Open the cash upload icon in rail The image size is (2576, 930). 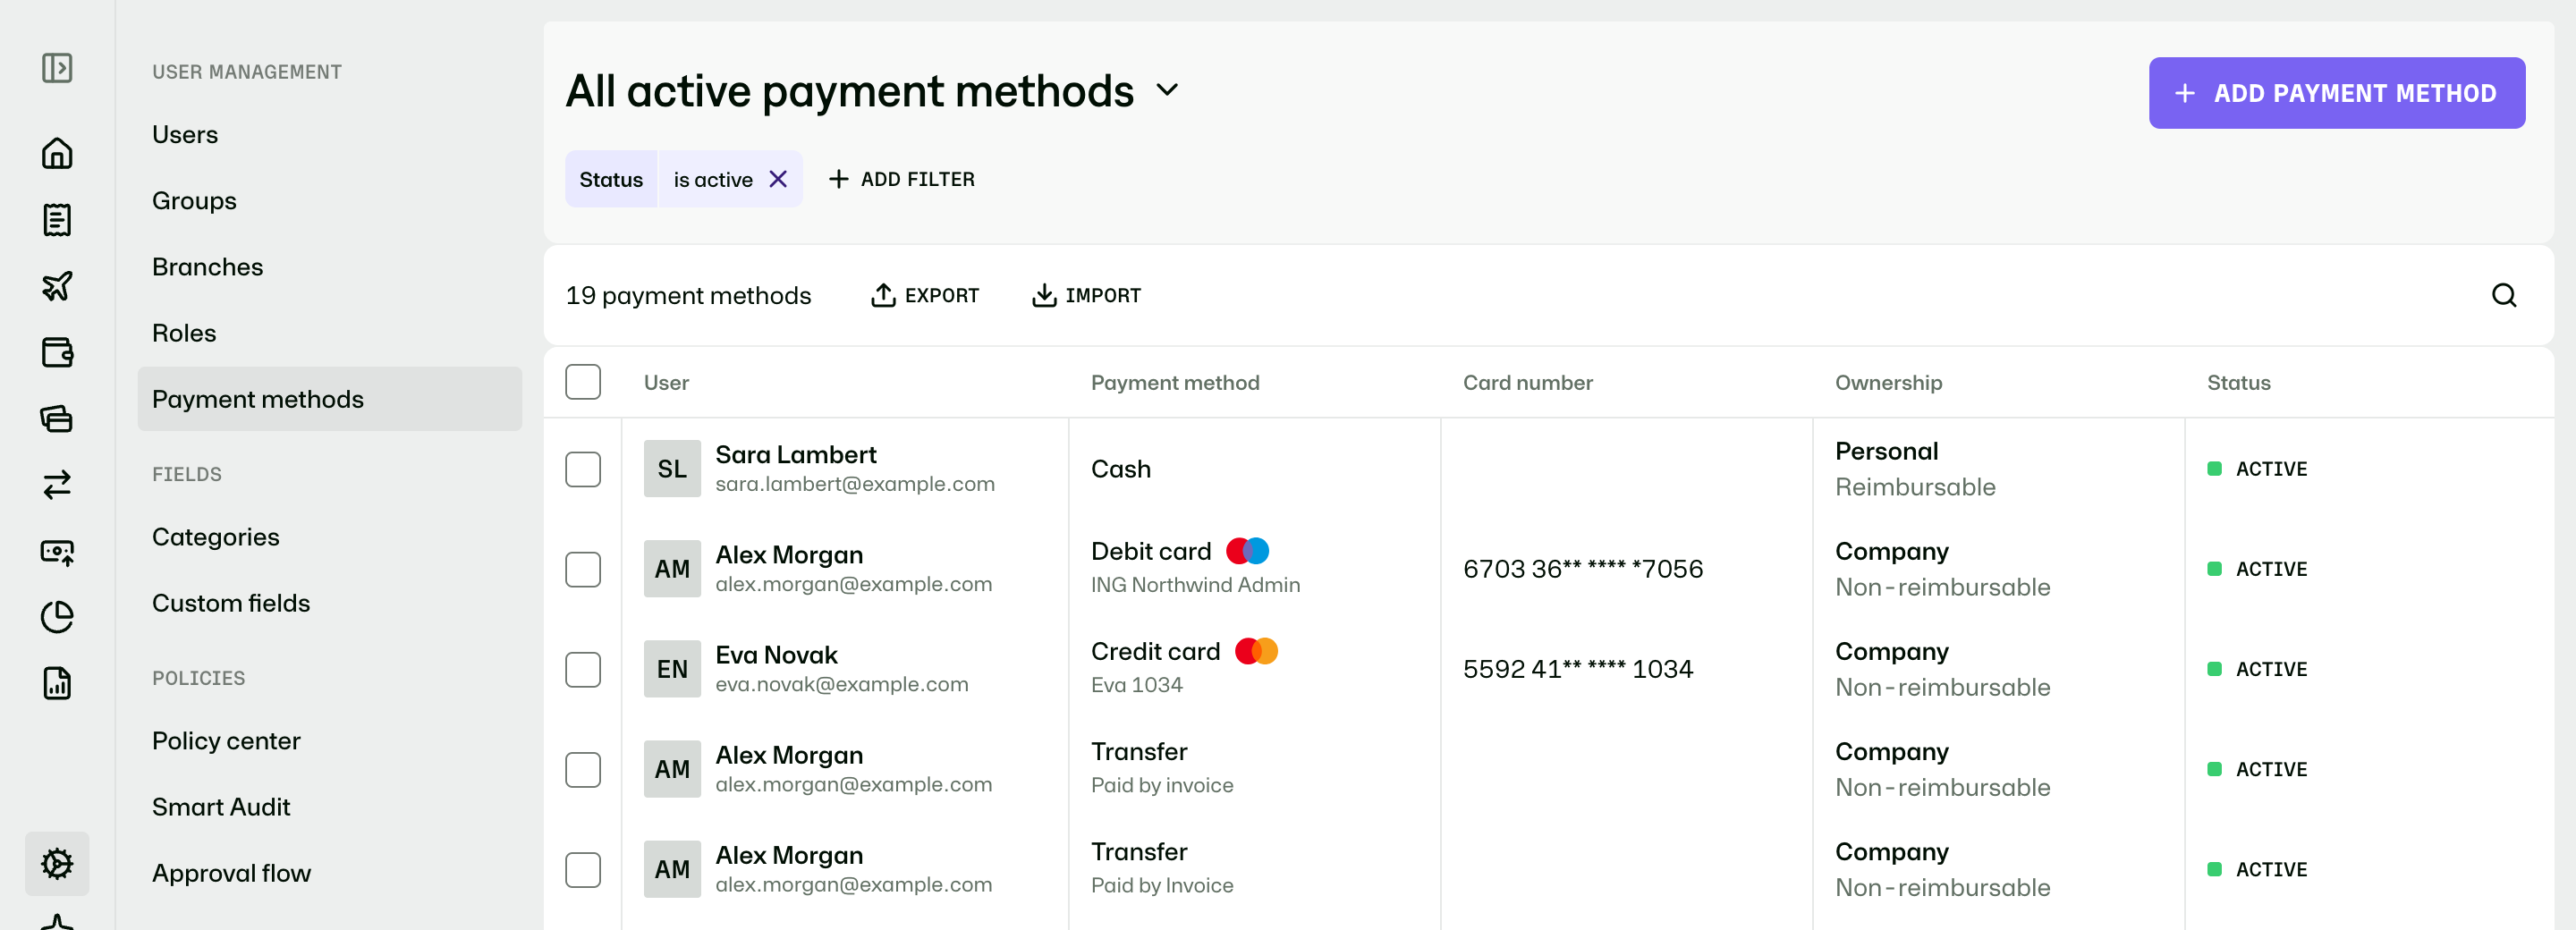click(x=57, y=551)
